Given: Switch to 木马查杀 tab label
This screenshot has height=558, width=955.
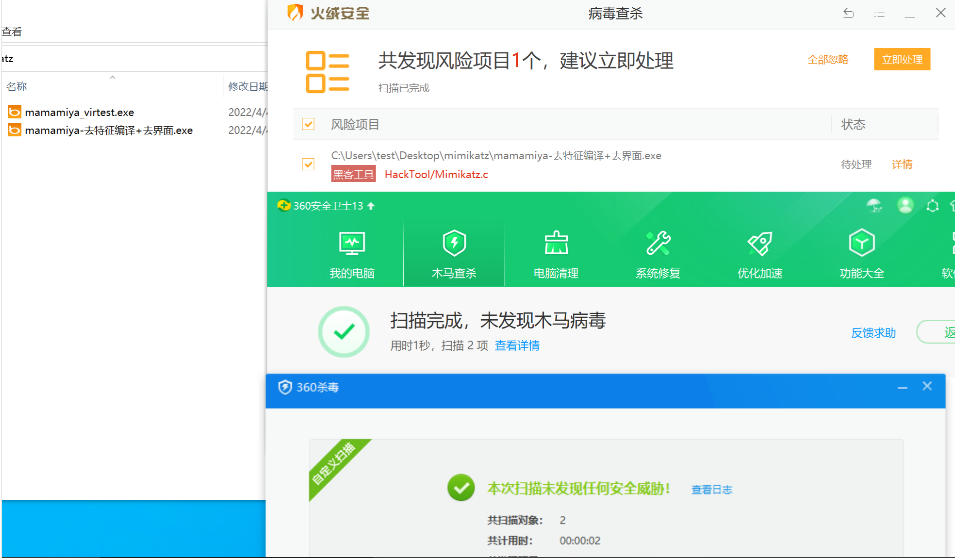Looking at the screenshot, I should coord(454,274).
